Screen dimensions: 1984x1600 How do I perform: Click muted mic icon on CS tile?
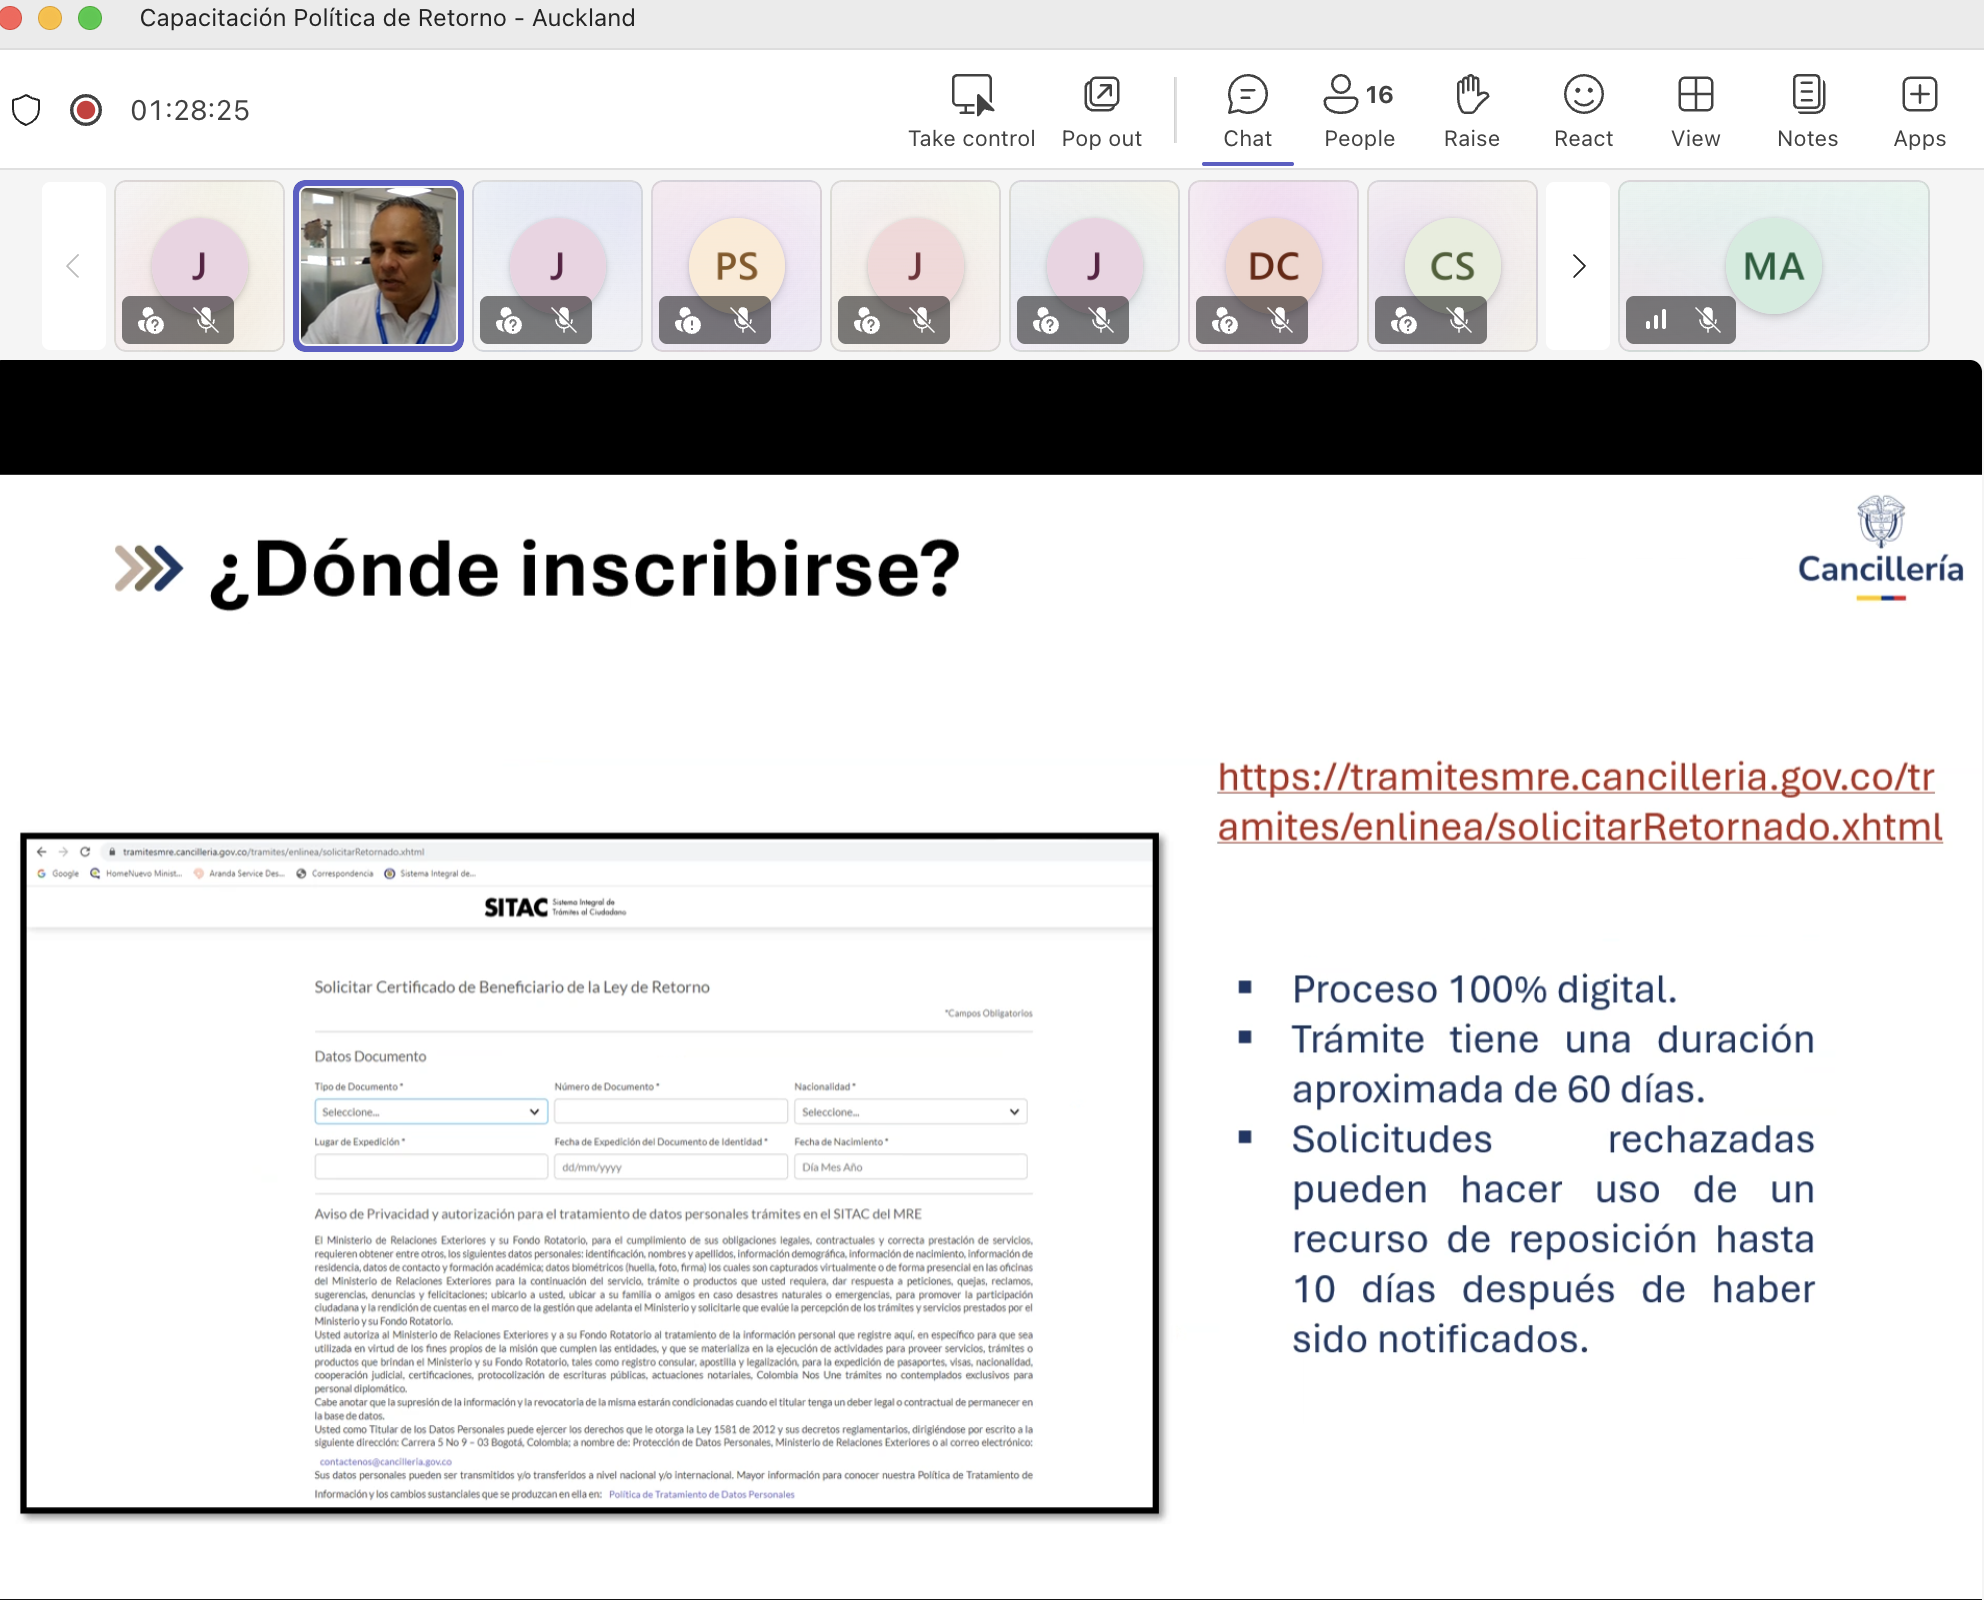1459,321
